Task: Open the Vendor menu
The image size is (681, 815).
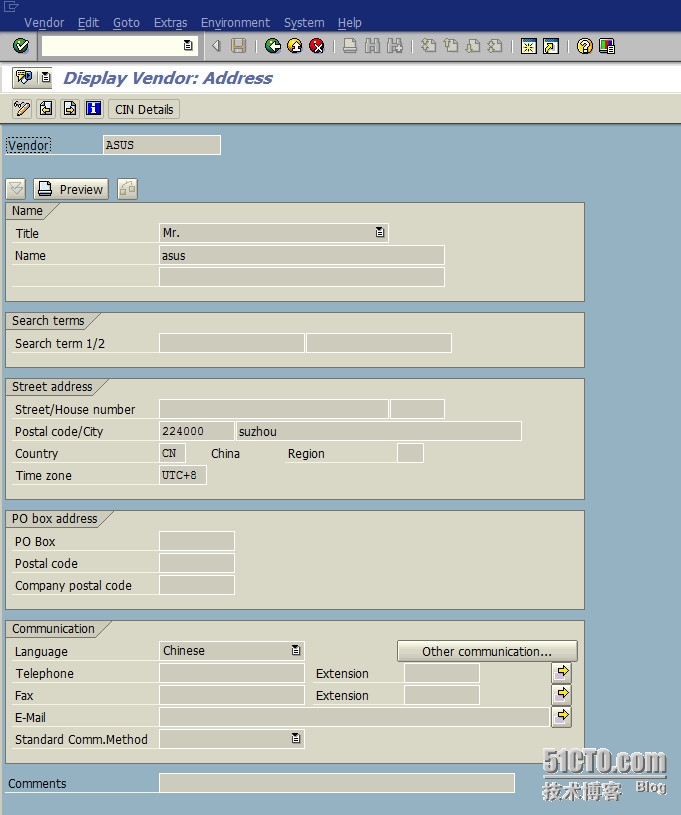Action: pos(44,23)
